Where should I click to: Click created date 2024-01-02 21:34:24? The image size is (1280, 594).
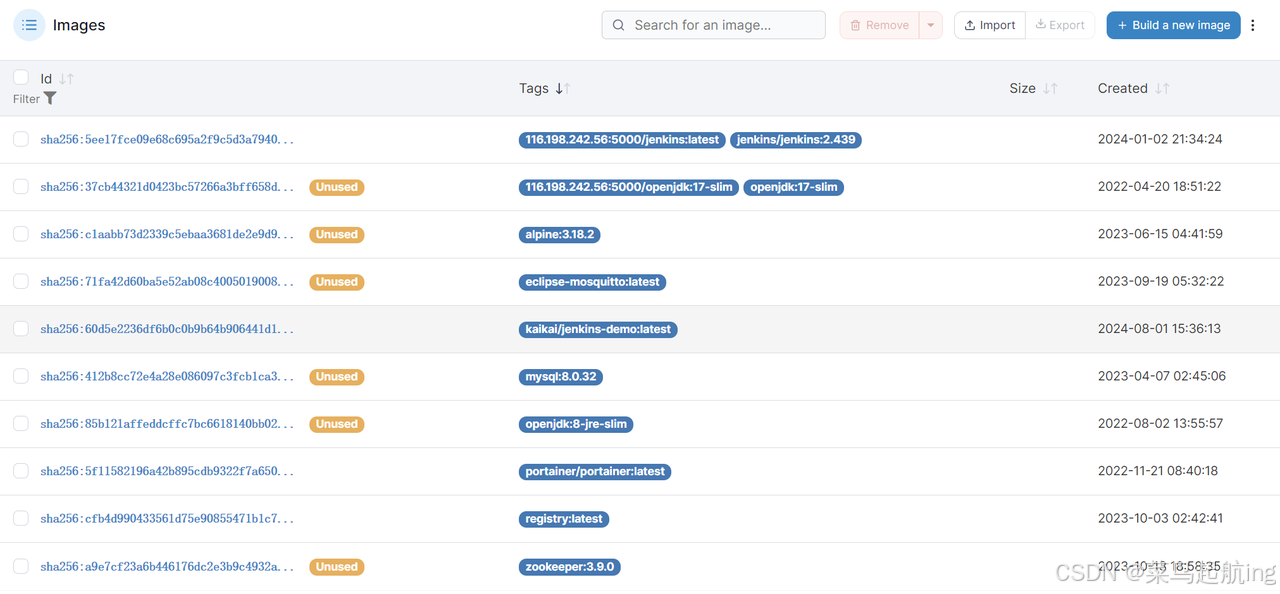click(1160, 139)
